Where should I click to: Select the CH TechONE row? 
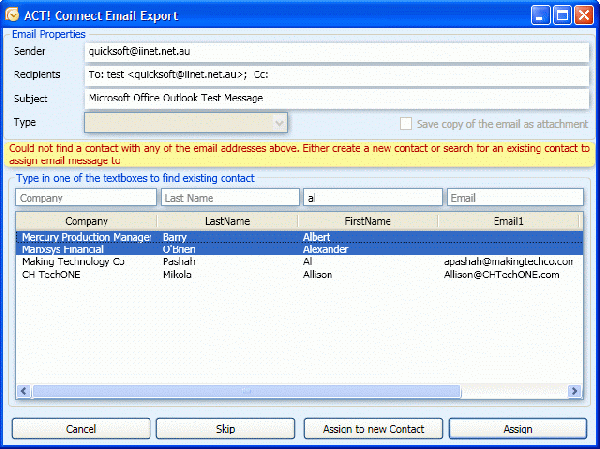299,274
